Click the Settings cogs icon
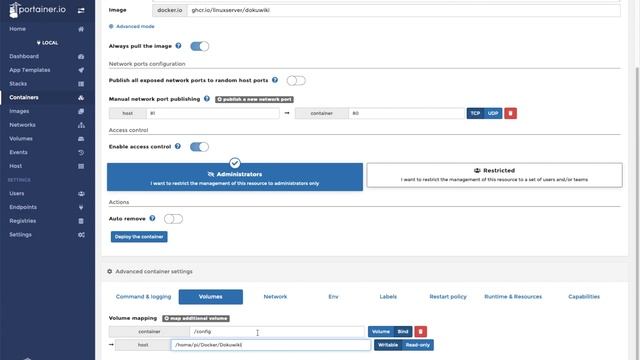 (81, 235)
